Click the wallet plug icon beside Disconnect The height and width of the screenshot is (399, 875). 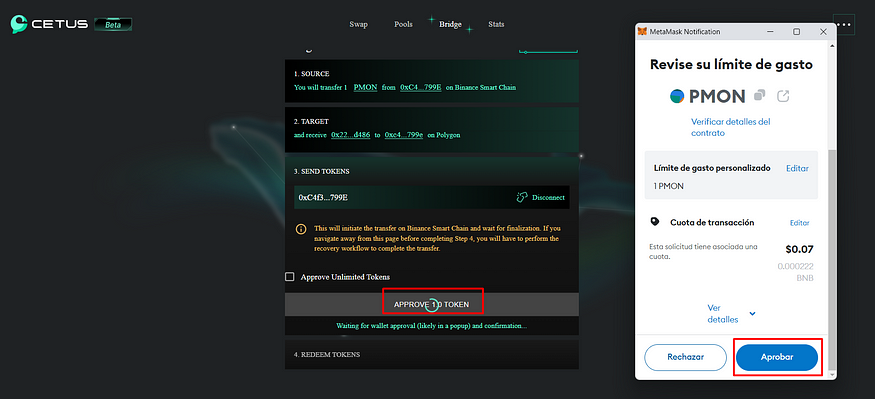[522, 198]
